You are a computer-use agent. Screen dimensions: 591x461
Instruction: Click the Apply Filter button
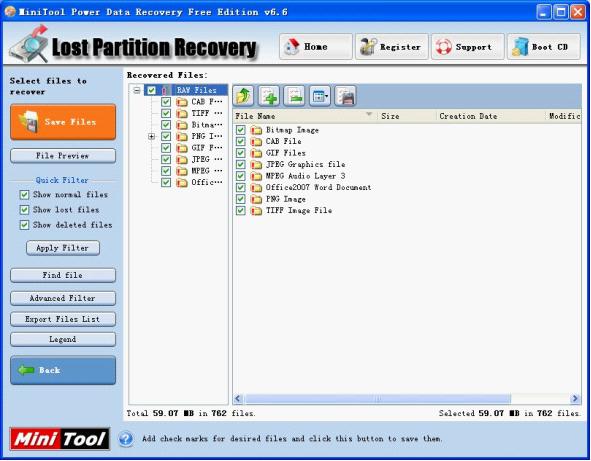click(x=63, y=248)
